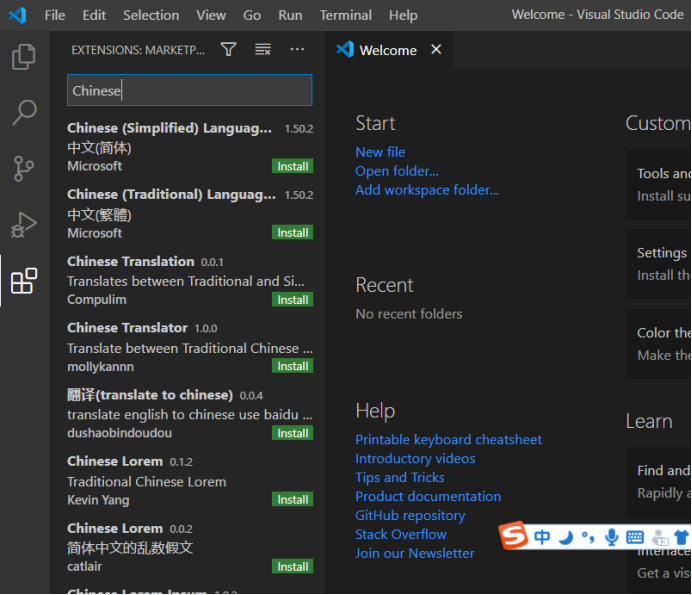Click Join our Newsletter link
Screen dimensions: 692x595
click(x=414, y=554)
